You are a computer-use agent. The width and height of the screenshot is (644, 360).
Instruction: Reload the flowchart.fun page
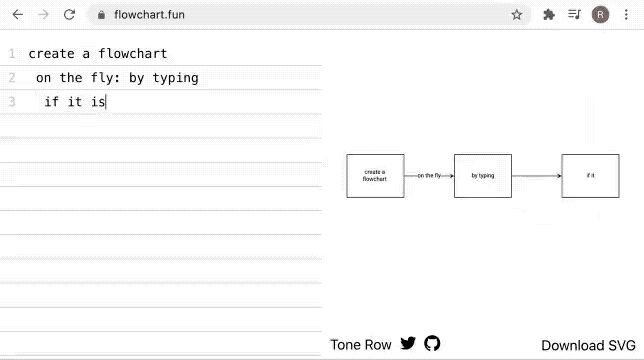click(69, 15)
